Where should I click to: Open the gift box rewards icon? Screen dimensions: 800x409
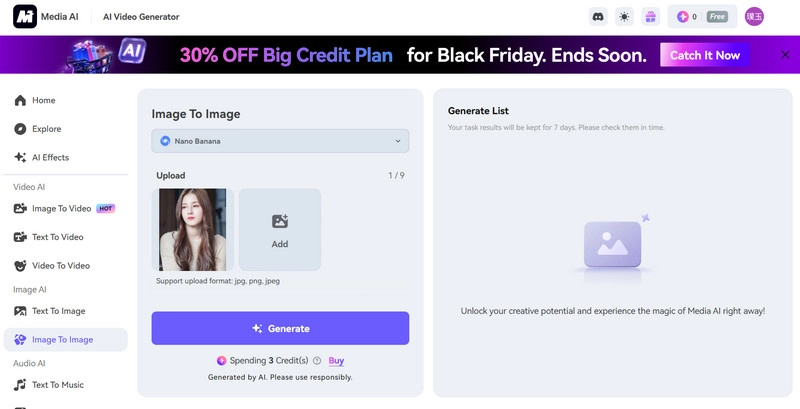tap(650, 16)
